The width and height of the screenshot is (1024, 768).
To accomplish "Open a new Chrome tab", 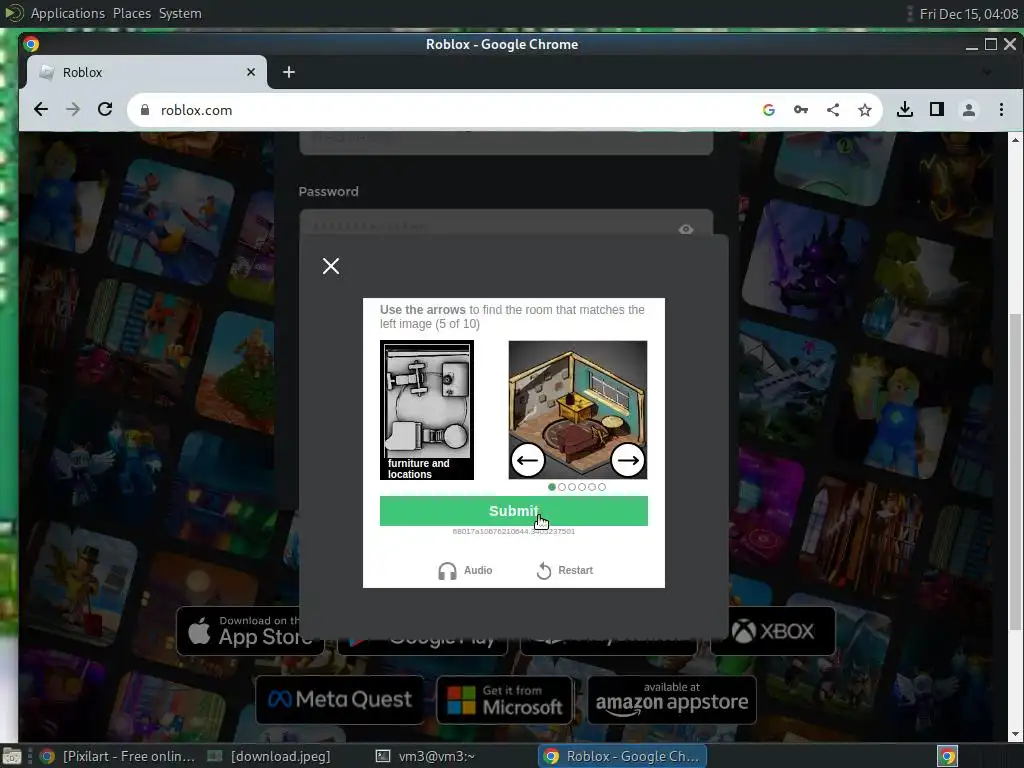I will click(x=289, y=72).
